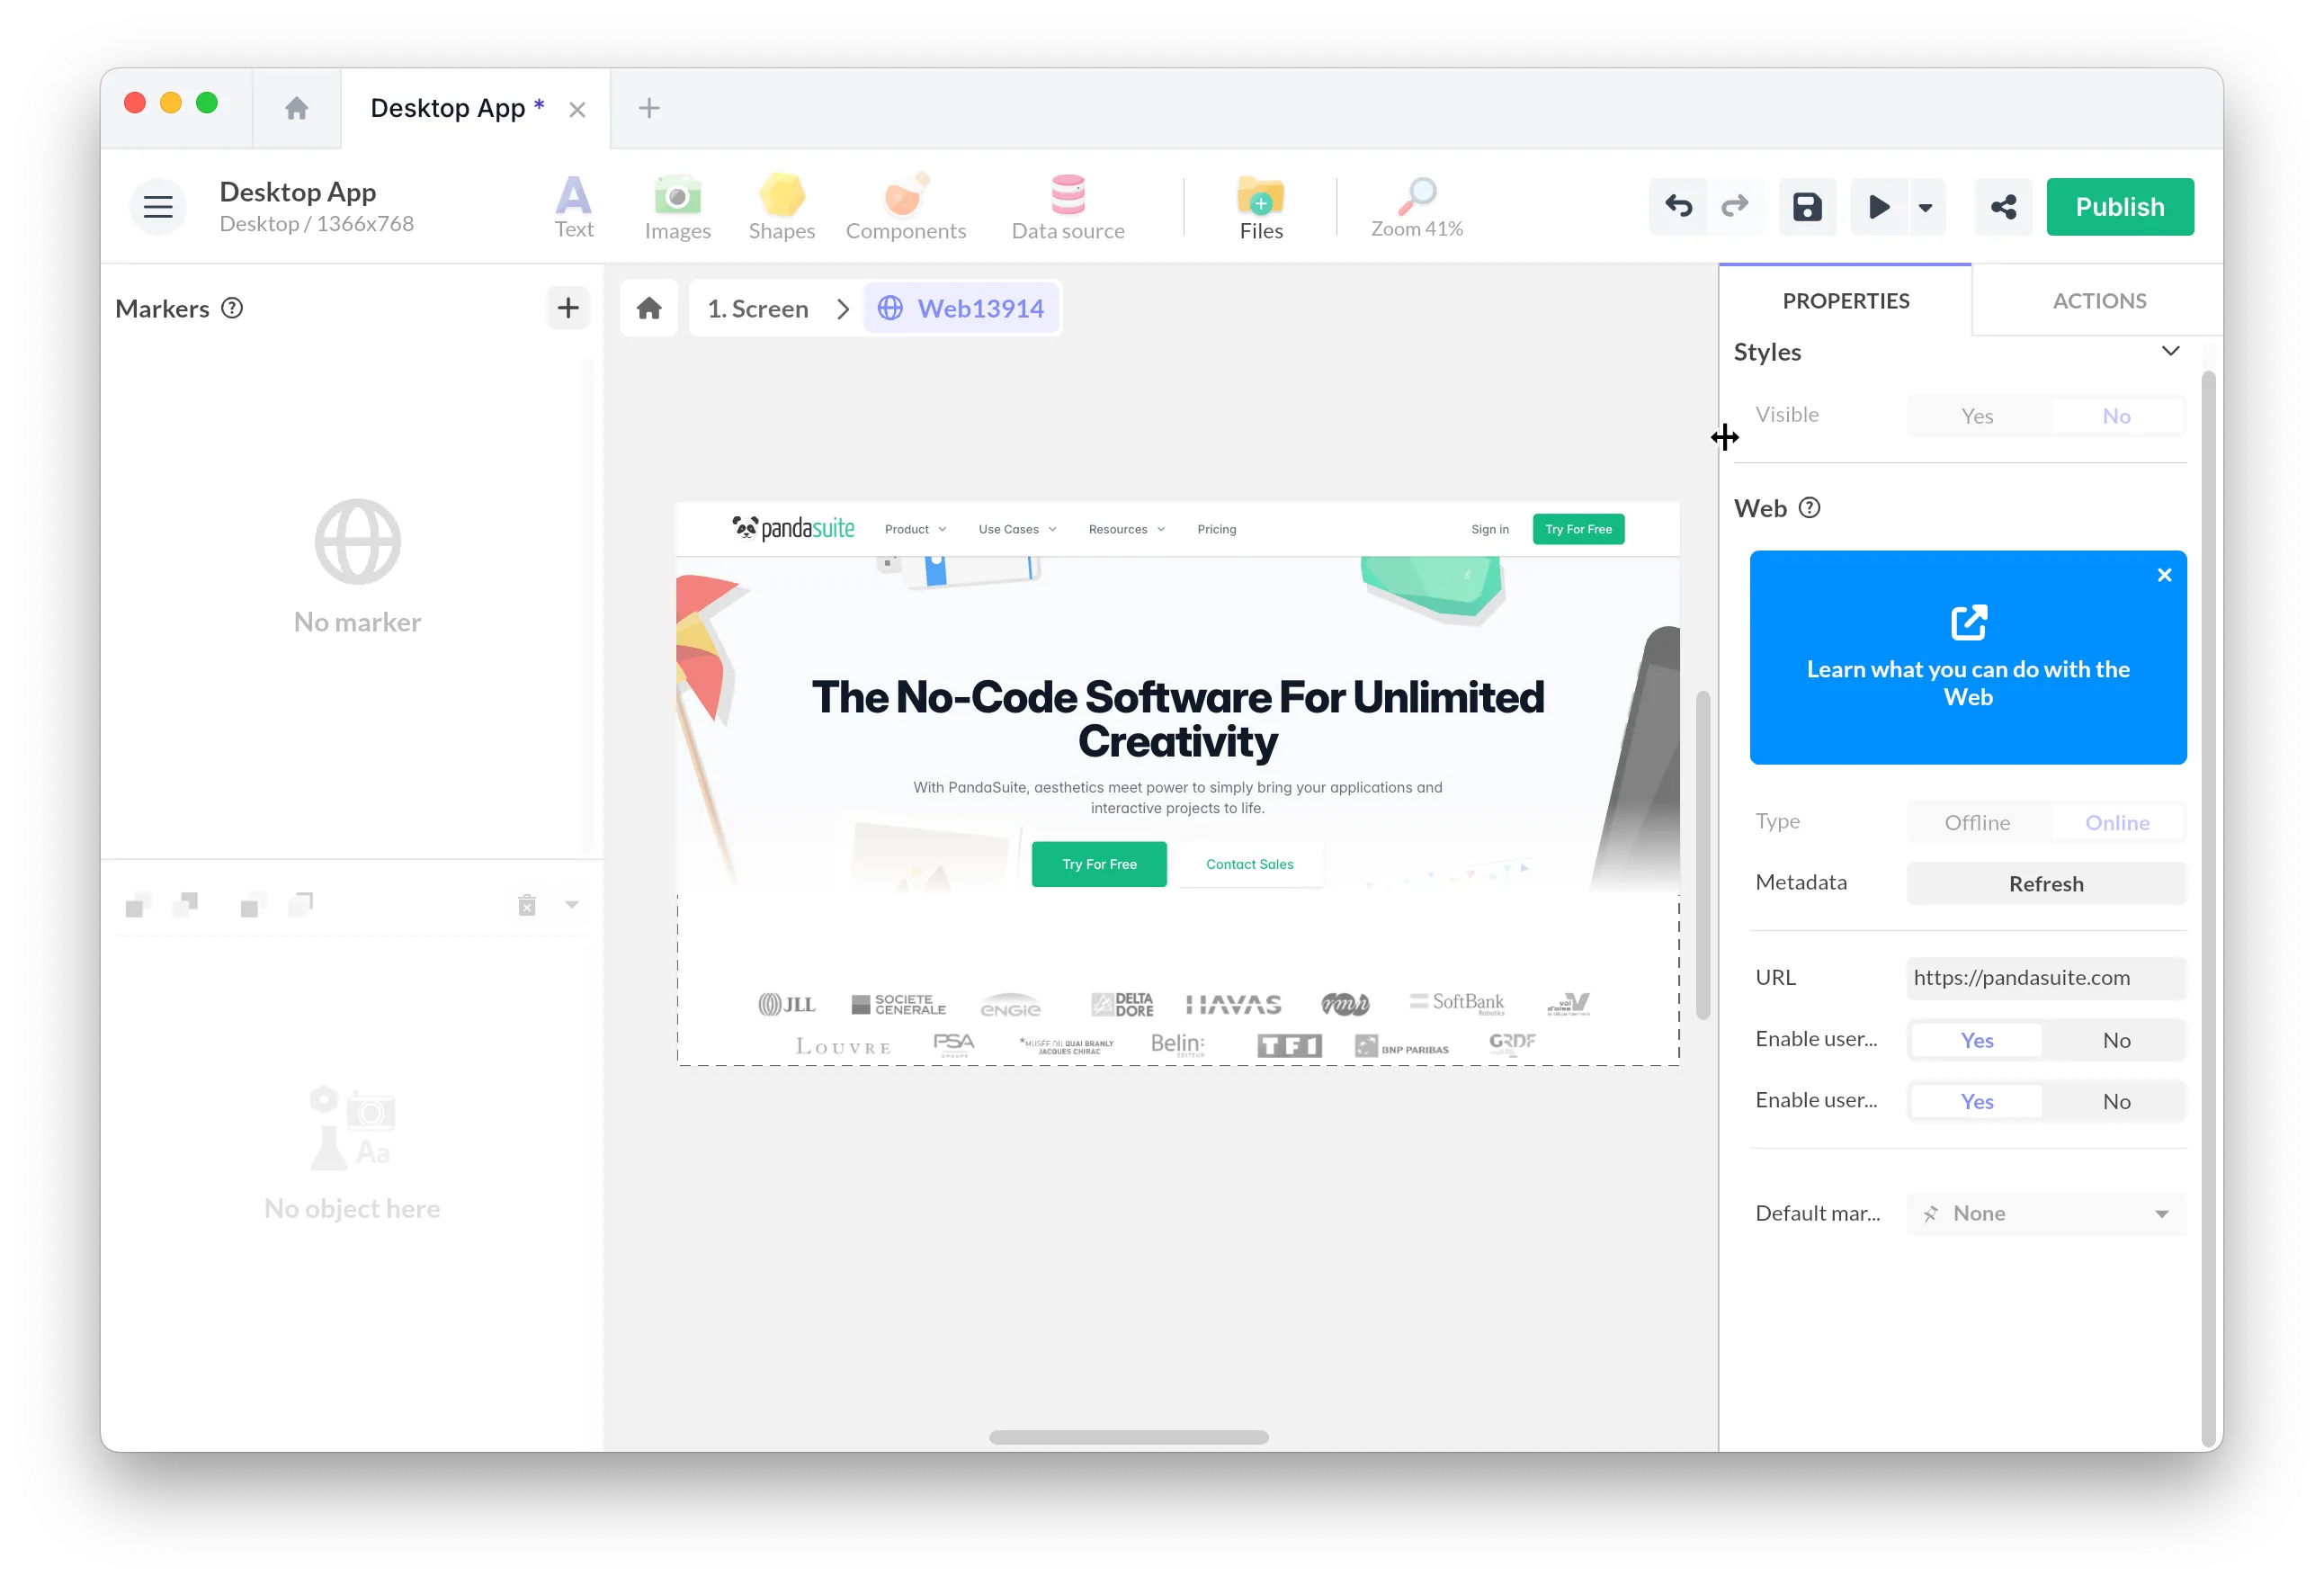The image size is (2324, 1585).
Task: Click the share project icon
Action: [2002, 207]
